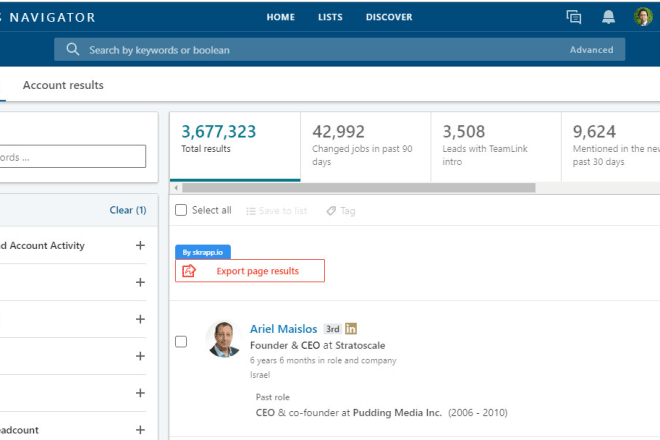
Task: Click the 'Israel' location text
Action: tap(260, 375)
